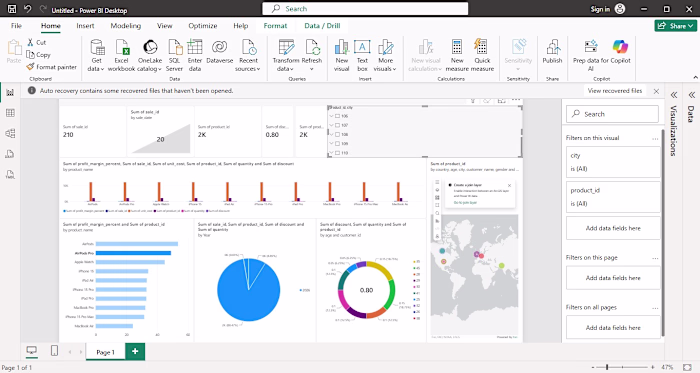Viewport: 700px width, 373px height.
Task: Click Sign in
Action: pyautogui.click(x=600, y=9)
